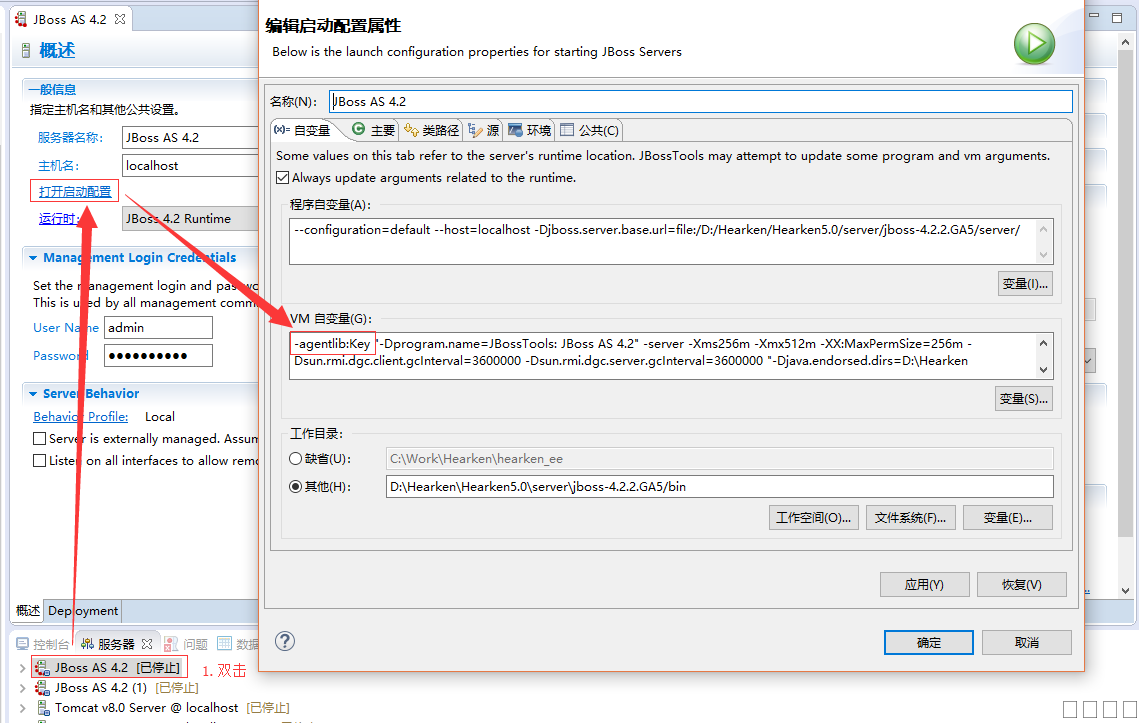Viewport: 1139px width, 723px height.
Task: Expand the Tomcat v8.0 Server tree node
Action: coord(22,708)
